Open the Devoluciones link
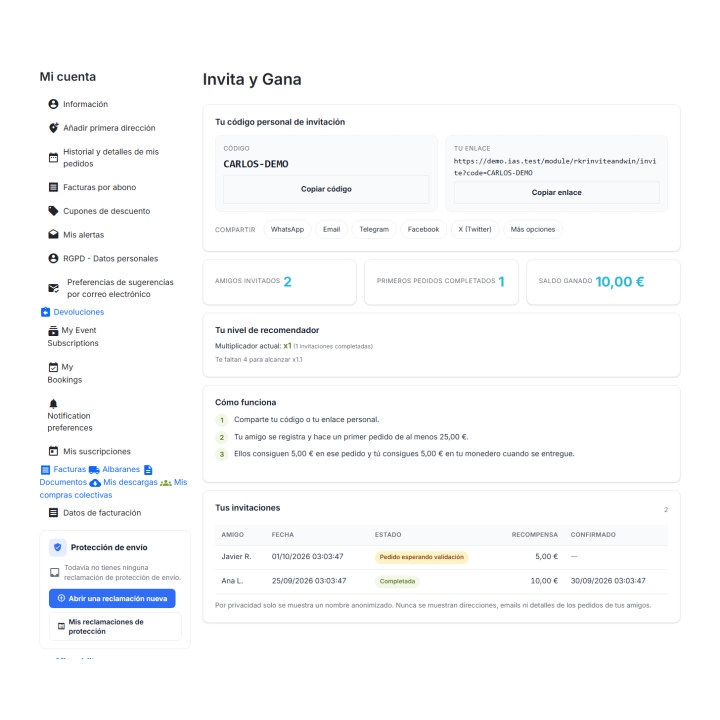 pos(79,312)
